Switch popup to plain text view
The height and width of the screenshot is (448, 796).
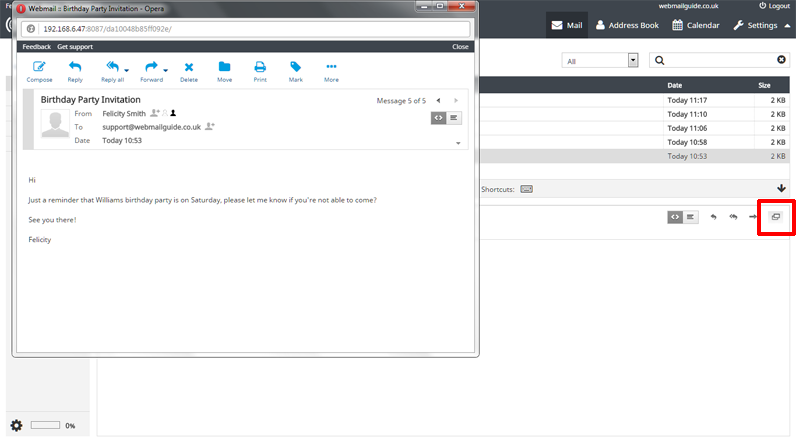pos(454,118)
